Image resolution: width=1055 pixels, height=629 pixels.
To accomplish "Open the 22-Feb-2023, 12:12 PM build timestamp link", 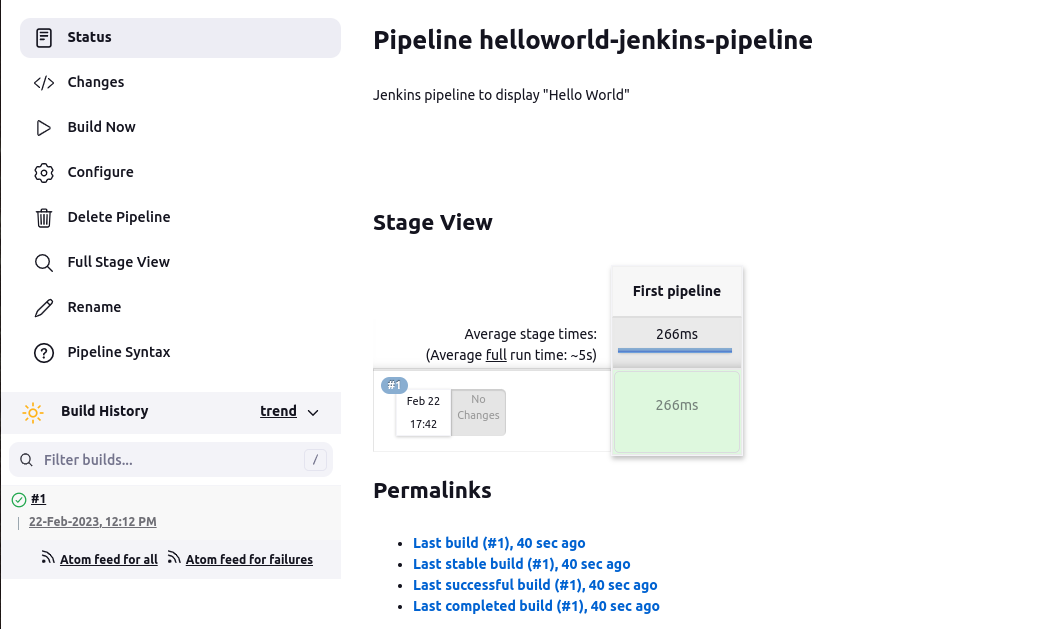I will pos(93,522).
